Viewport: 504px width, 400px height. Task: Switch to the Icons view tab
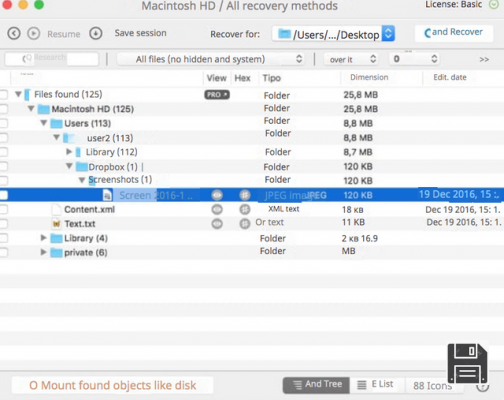[432, 386]
